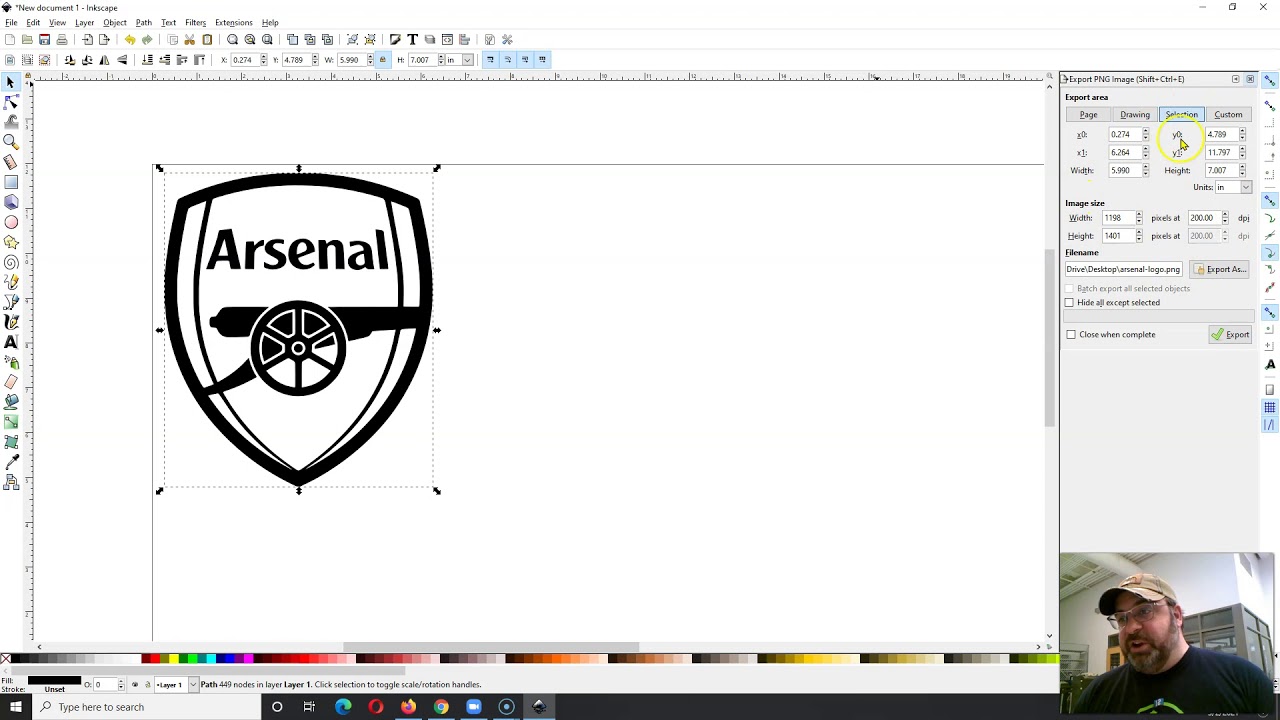Screen dimensions: 1280x720
Task: Click the Cut scissors icon
Action: pyautogui.click(x=189, y=40)
